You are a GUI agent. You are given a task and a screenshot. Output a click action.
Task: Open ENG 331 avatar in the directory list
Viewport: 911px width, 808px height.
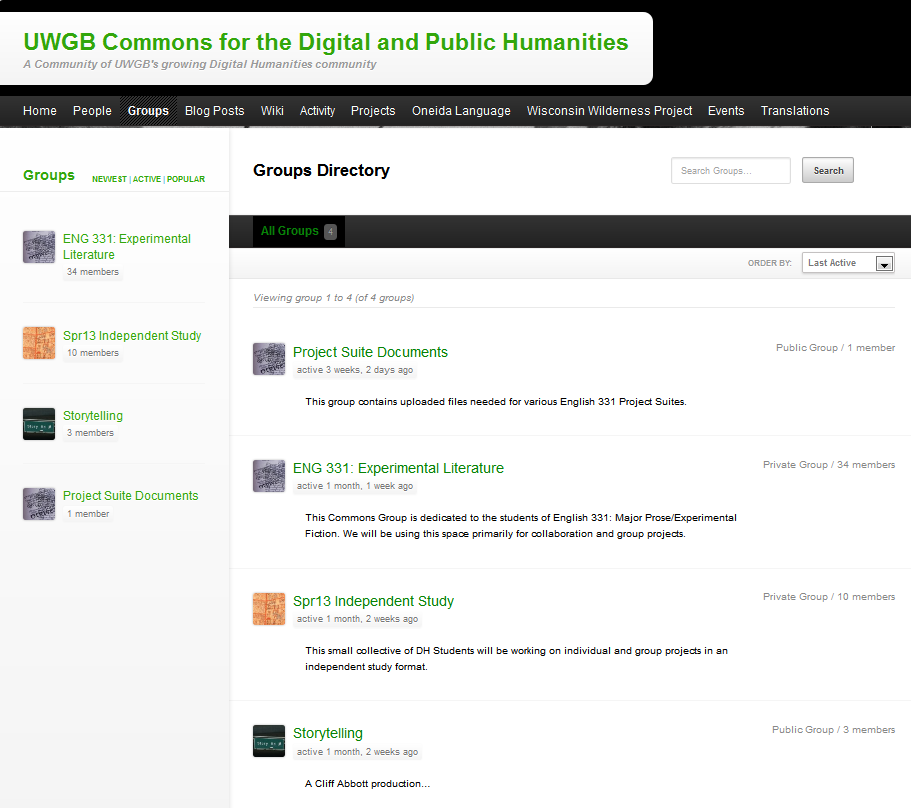[x=269, y=476]
